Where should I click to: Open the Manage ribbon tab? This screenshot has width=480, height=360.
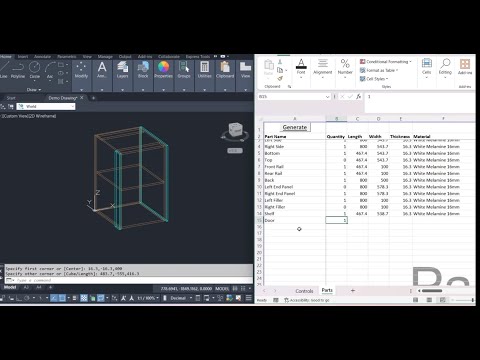point(105,56)
